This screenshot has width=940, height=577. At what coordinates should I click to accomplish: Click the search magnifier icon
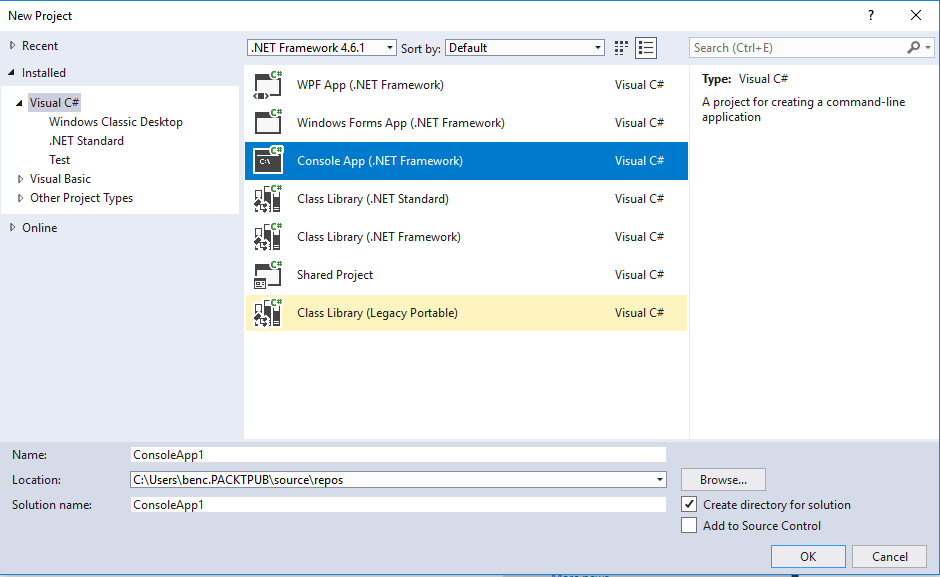tap(914, 47)
